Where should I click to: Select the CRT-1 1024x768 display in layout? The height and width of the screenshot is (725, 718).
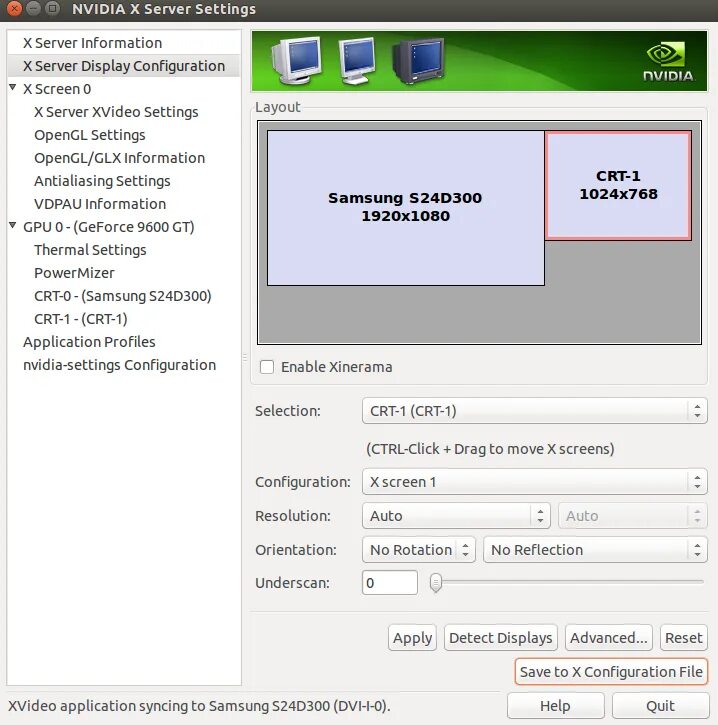click(x=618, y=185)
